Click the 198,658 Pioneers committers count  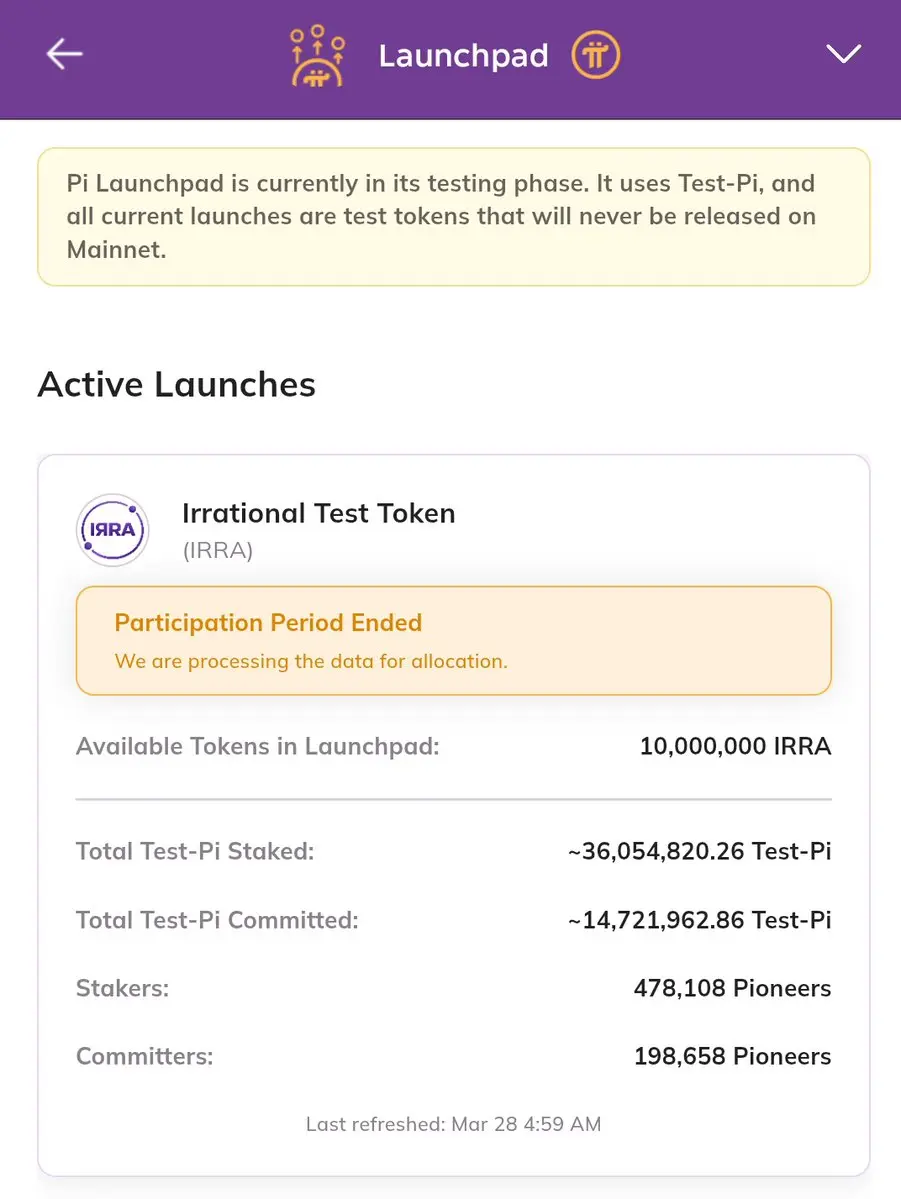[x=732, y=1056]
